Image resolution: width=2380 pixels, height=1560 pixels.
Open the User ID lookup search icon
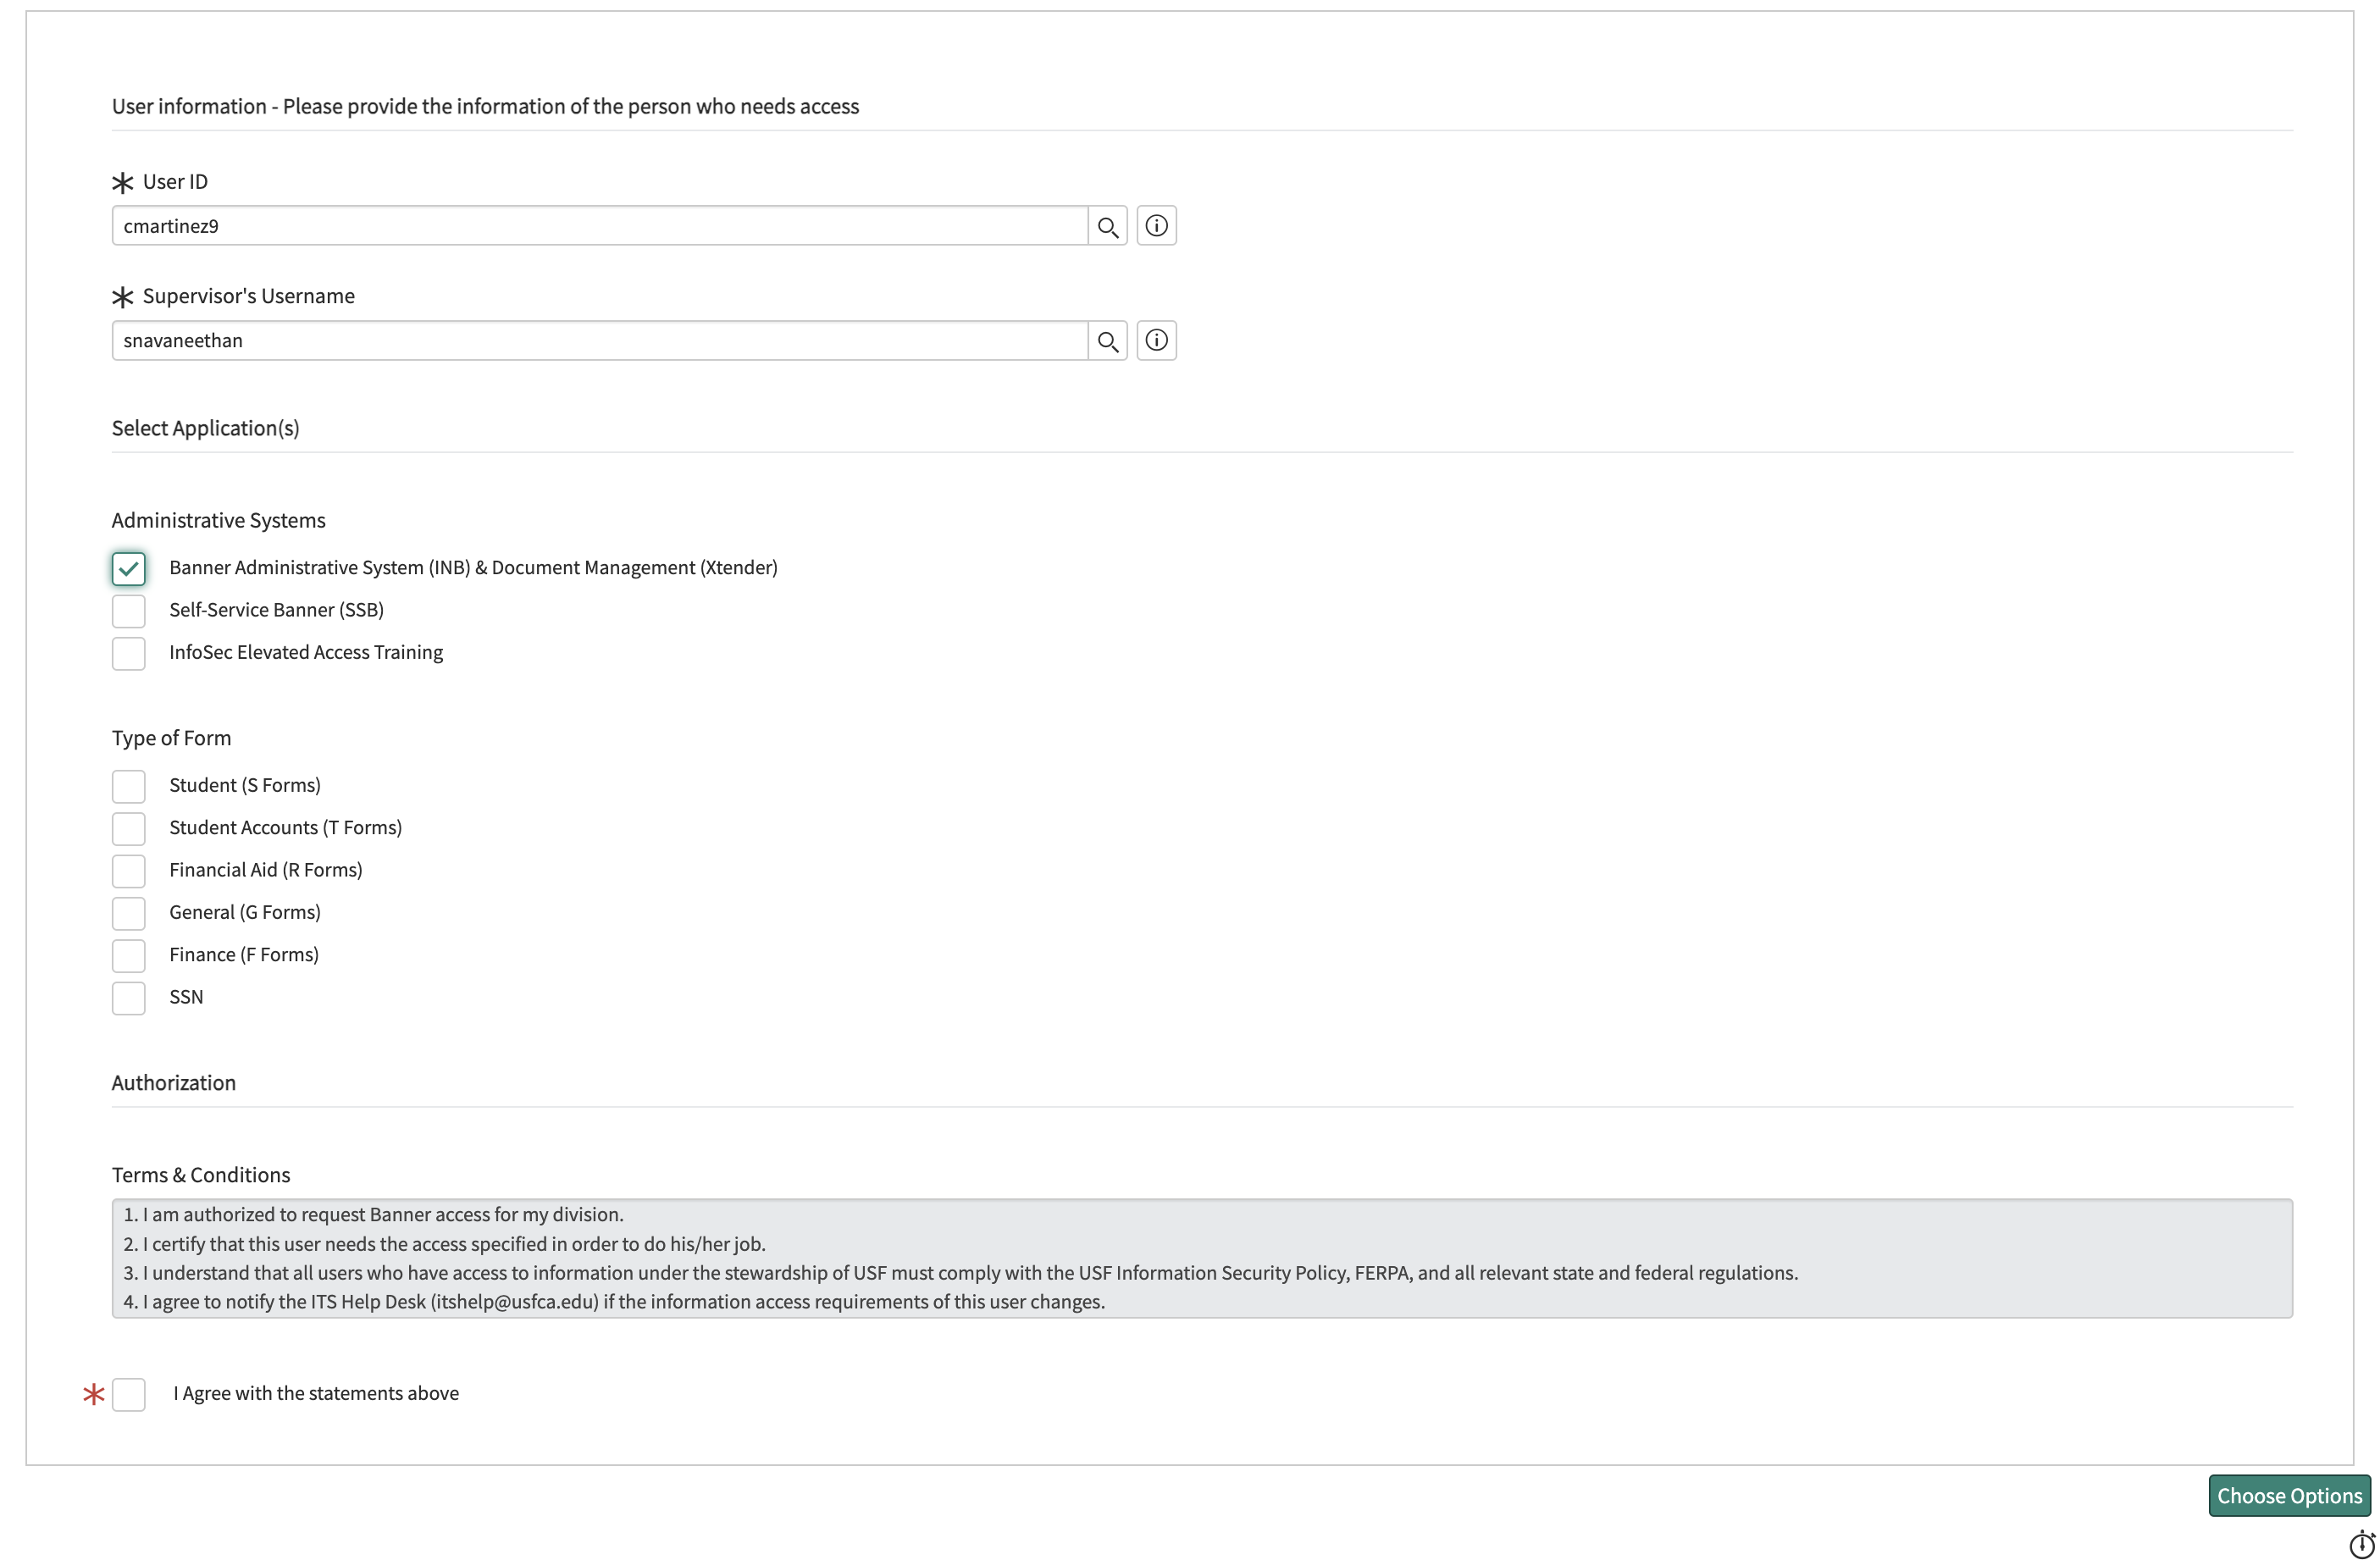coord(1107,226)
